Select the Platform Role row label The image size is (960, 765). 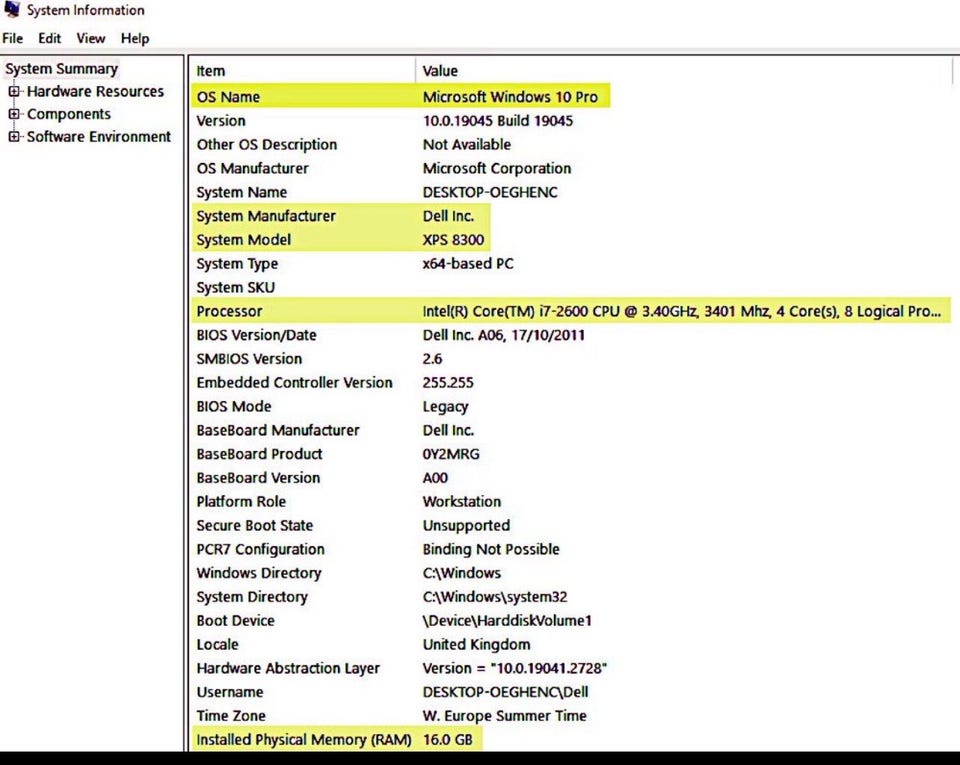[241, 502]
